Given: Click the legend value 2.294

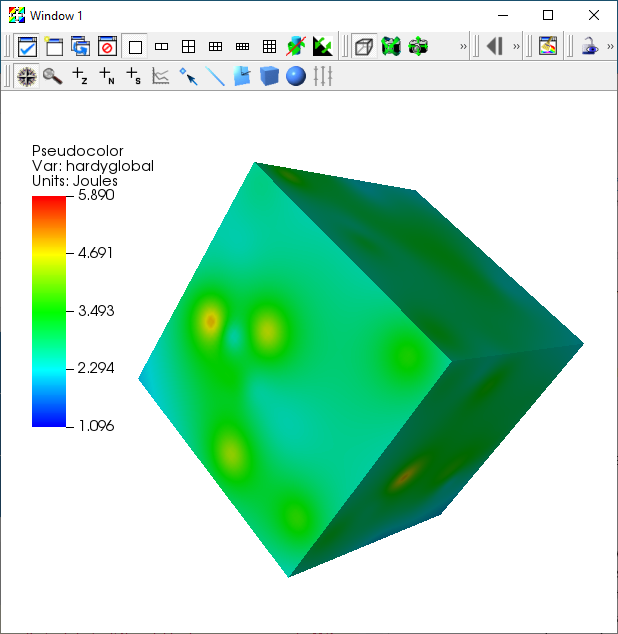Looking at the screenshot, I should tap(96, 368).
